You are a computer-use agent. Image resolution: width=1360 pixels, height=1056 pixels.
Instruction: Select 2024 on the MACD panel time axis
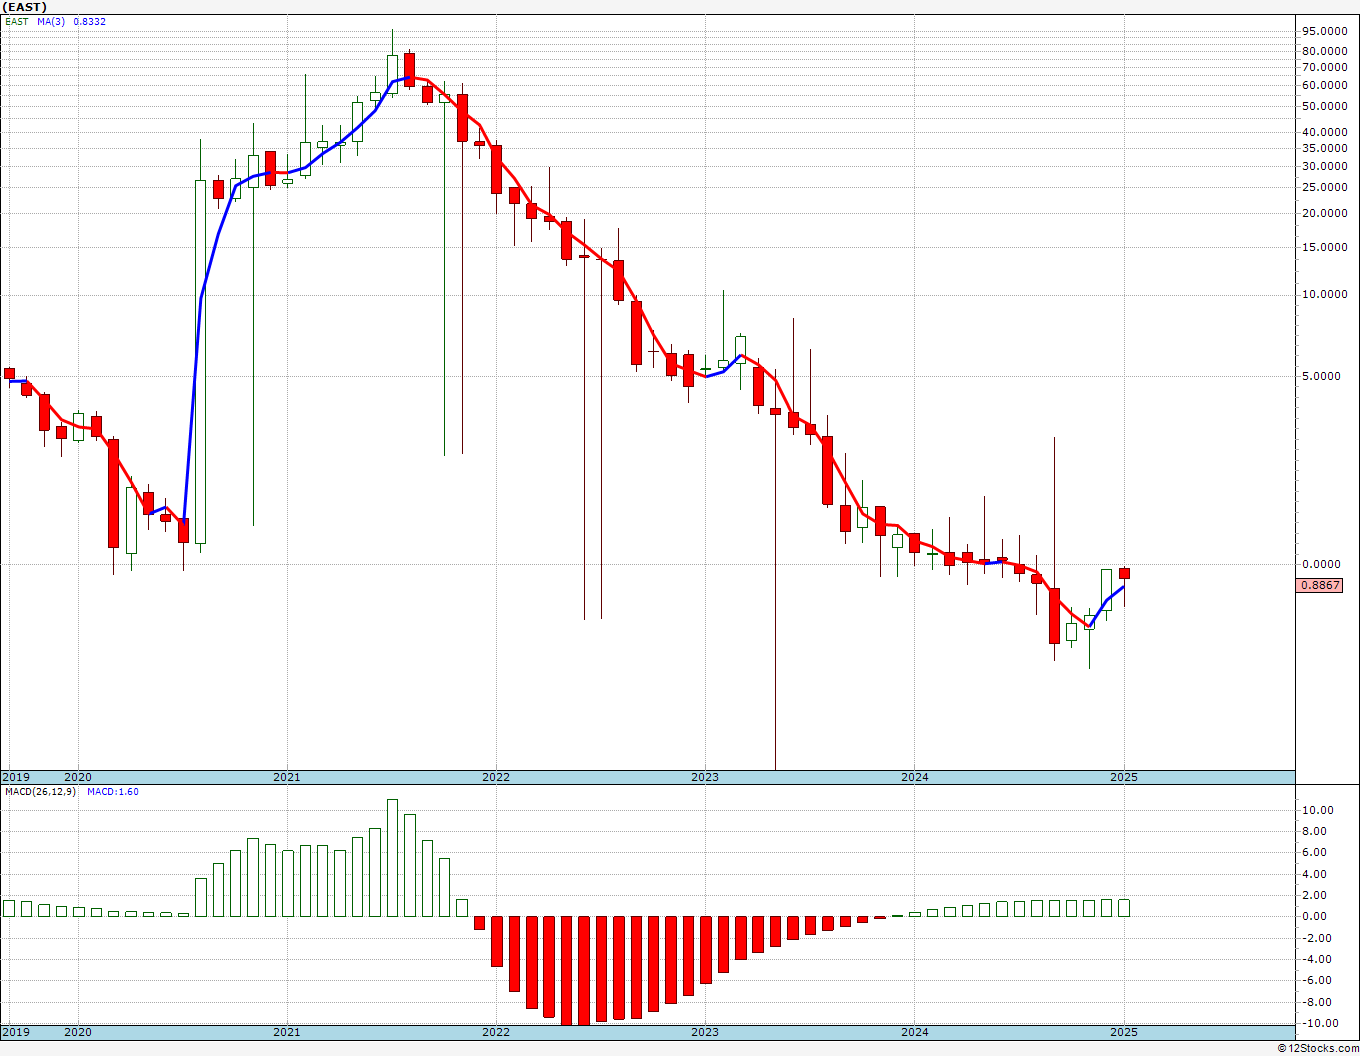pos(915,1032)
